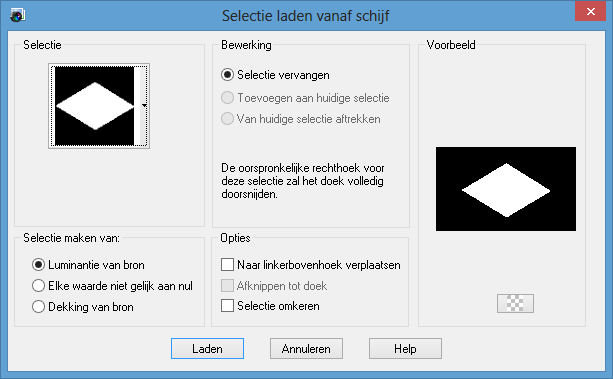Click the diamond selection thumbnail
Viewport: 613px width, 379px height.
pyautogui.click(x=95, y=106)
